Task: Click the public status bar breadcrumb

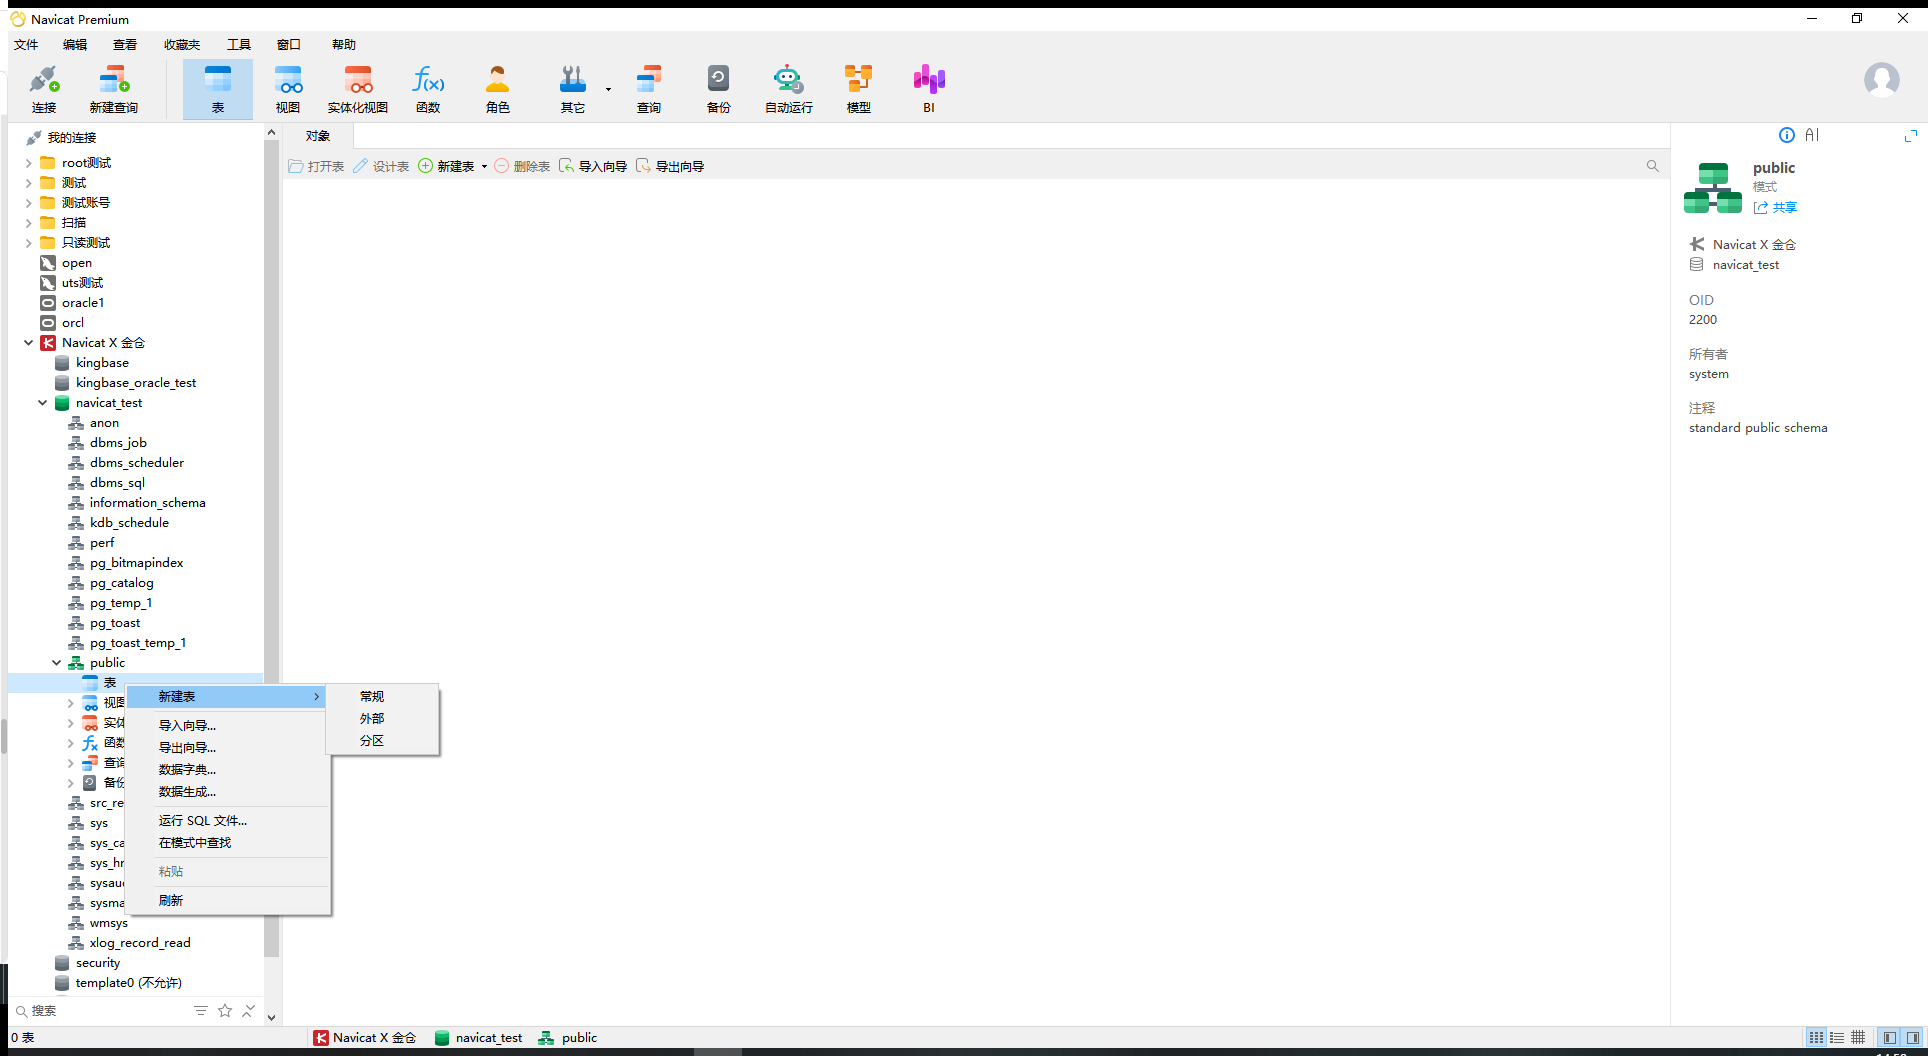Action: click(568, 1038)
